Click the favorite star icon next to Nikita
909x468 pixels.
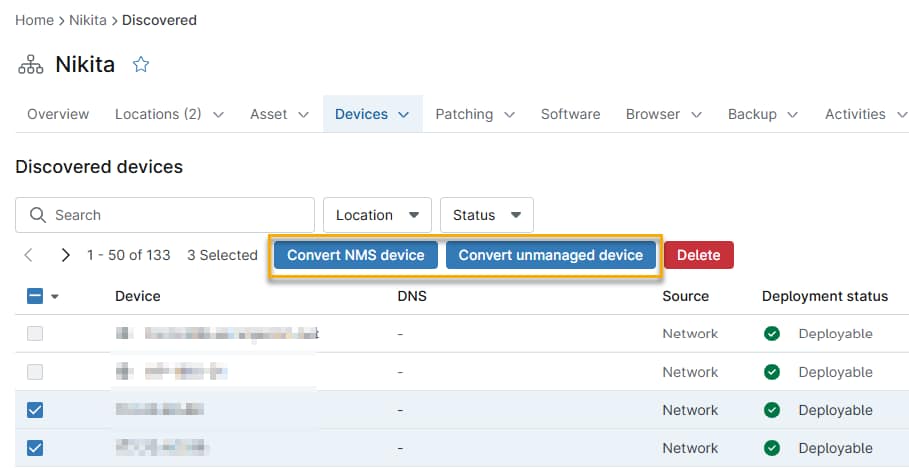coord(141,65)
